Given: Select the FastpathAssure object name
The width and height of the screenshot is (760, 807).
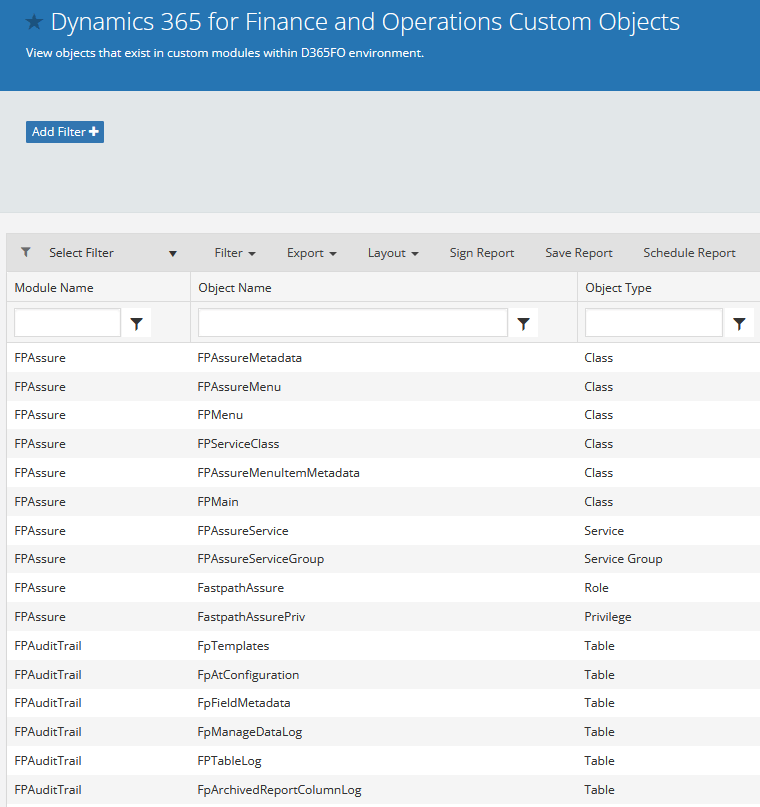Looking at the screenshot, I should (x=241, y=588).
